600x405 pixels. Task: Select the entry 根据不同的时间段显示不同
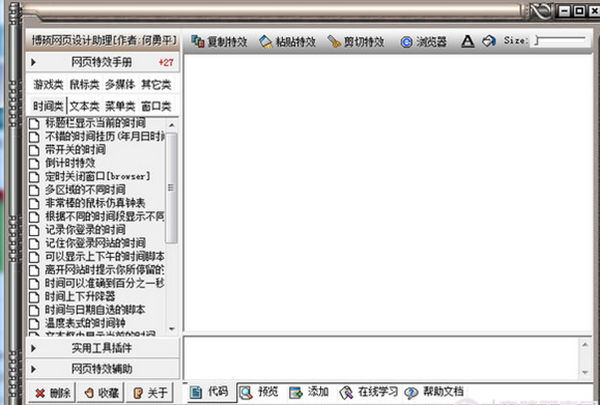click(104, 217)
